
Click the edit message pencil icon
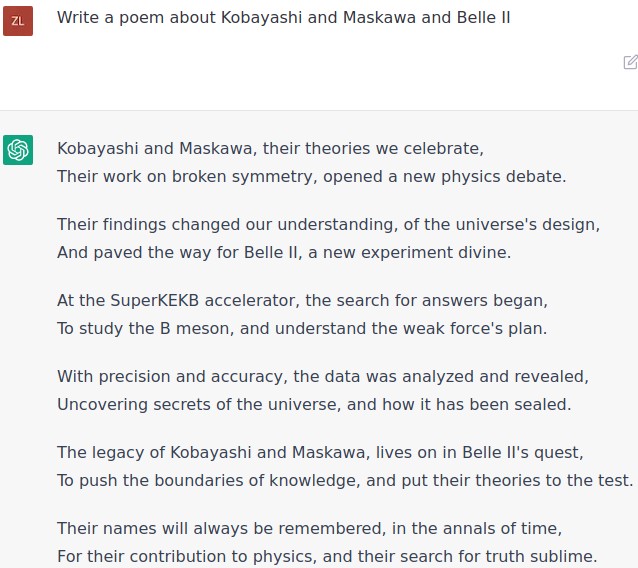(630, 62)
